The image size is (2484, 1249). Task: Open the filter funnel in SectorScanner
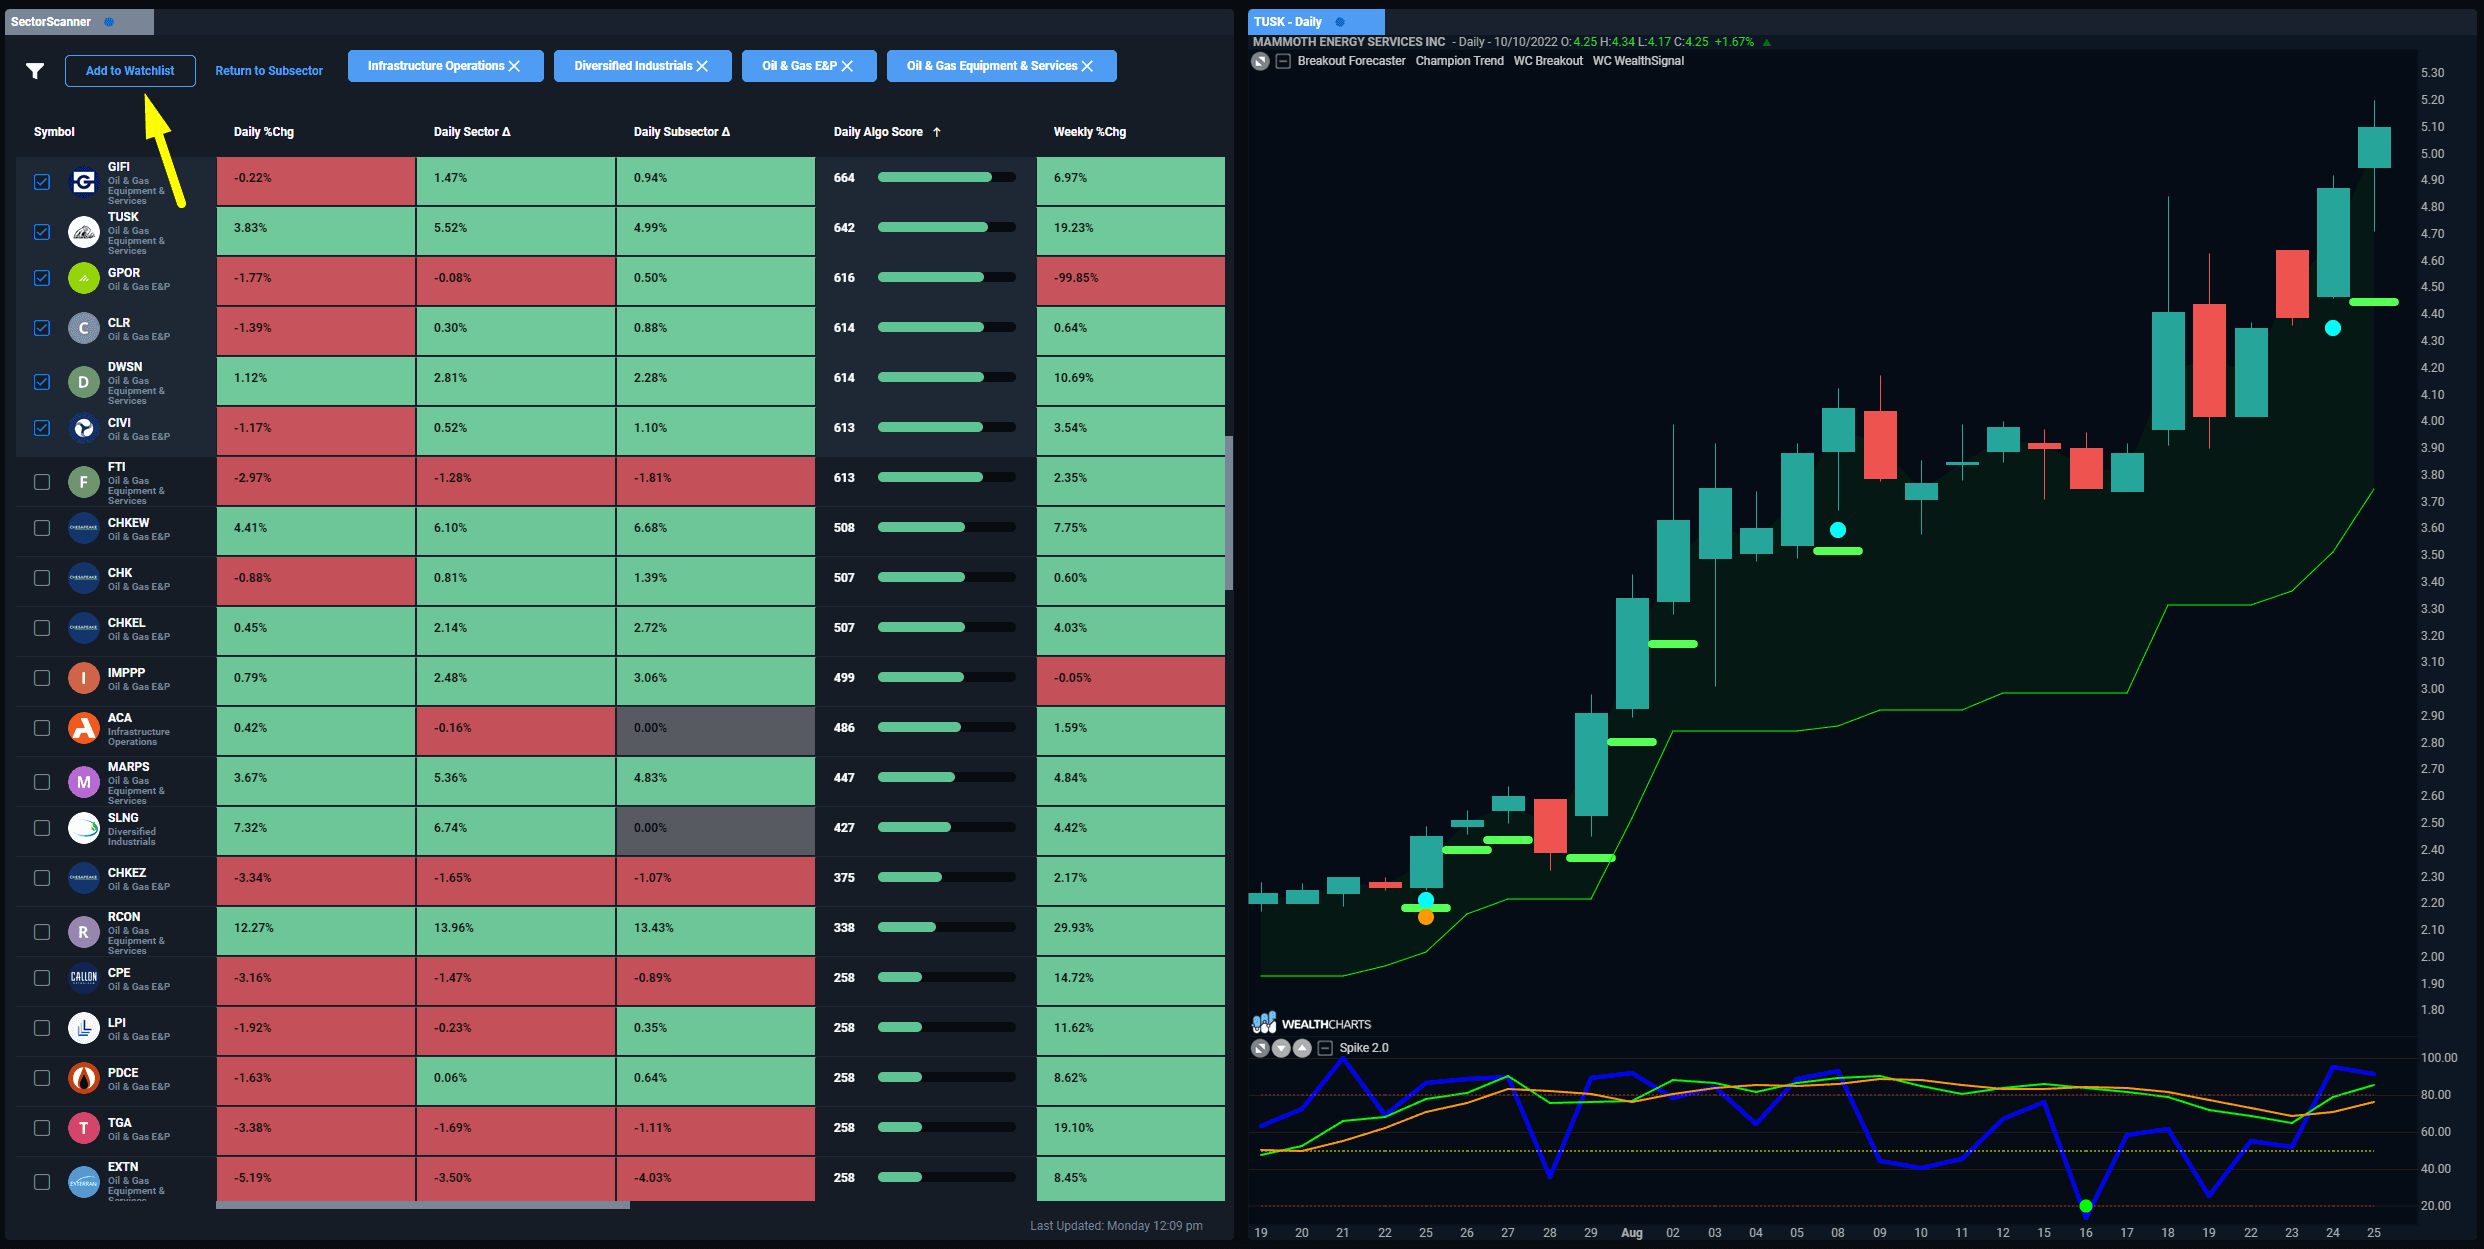pos(35,71)
